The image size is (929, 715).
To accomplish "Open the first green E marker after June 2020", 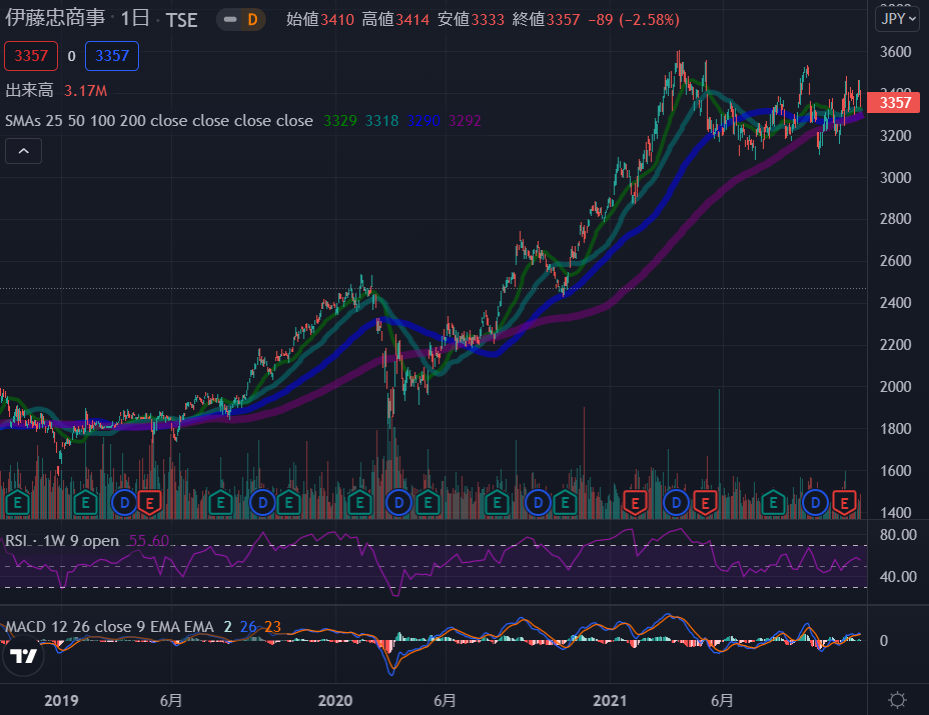I will [x=496, y=504].
